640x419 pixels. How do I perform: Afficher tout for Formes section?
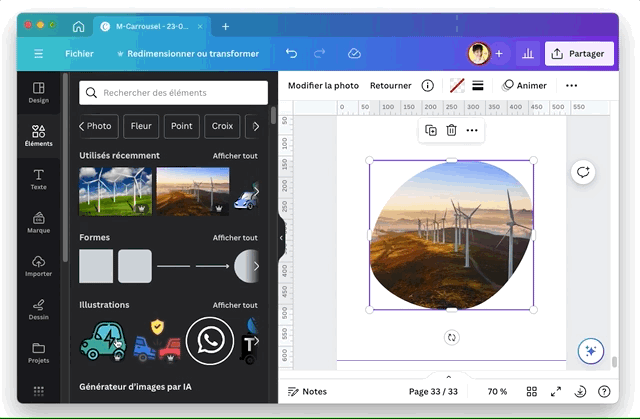[235, 238]
